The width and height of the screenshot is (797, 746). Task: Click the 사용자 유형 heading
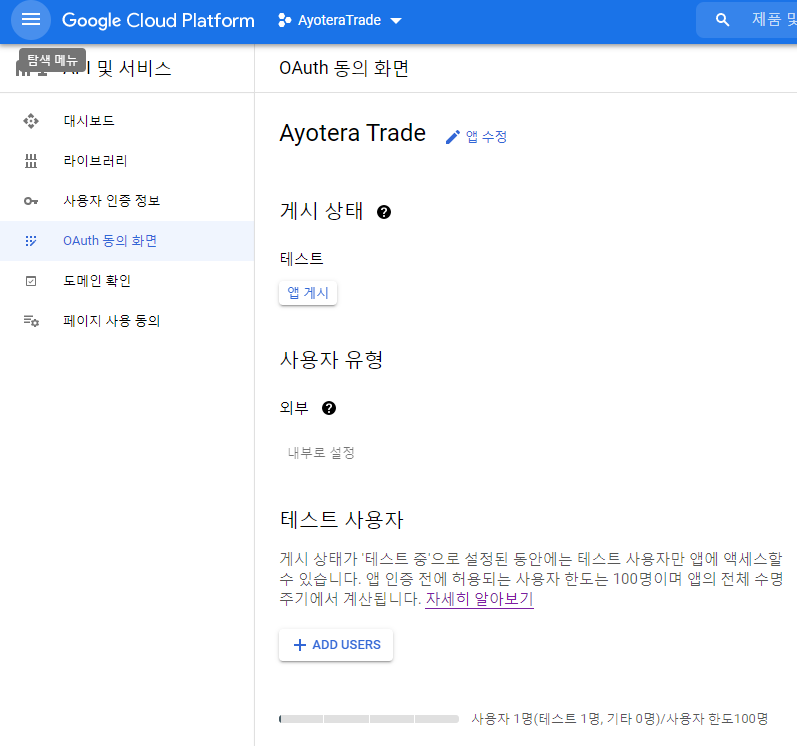point(331,360)
